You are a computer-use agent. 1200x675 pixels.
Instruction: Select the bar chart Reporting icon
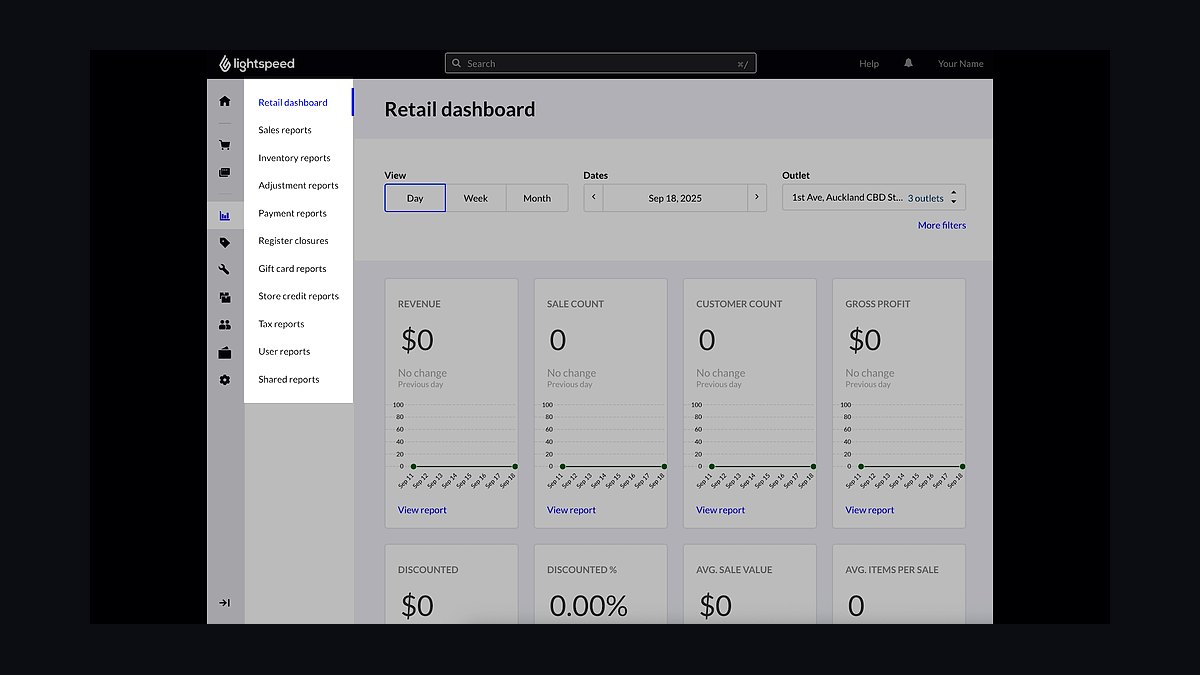click(x=225, y=215)
